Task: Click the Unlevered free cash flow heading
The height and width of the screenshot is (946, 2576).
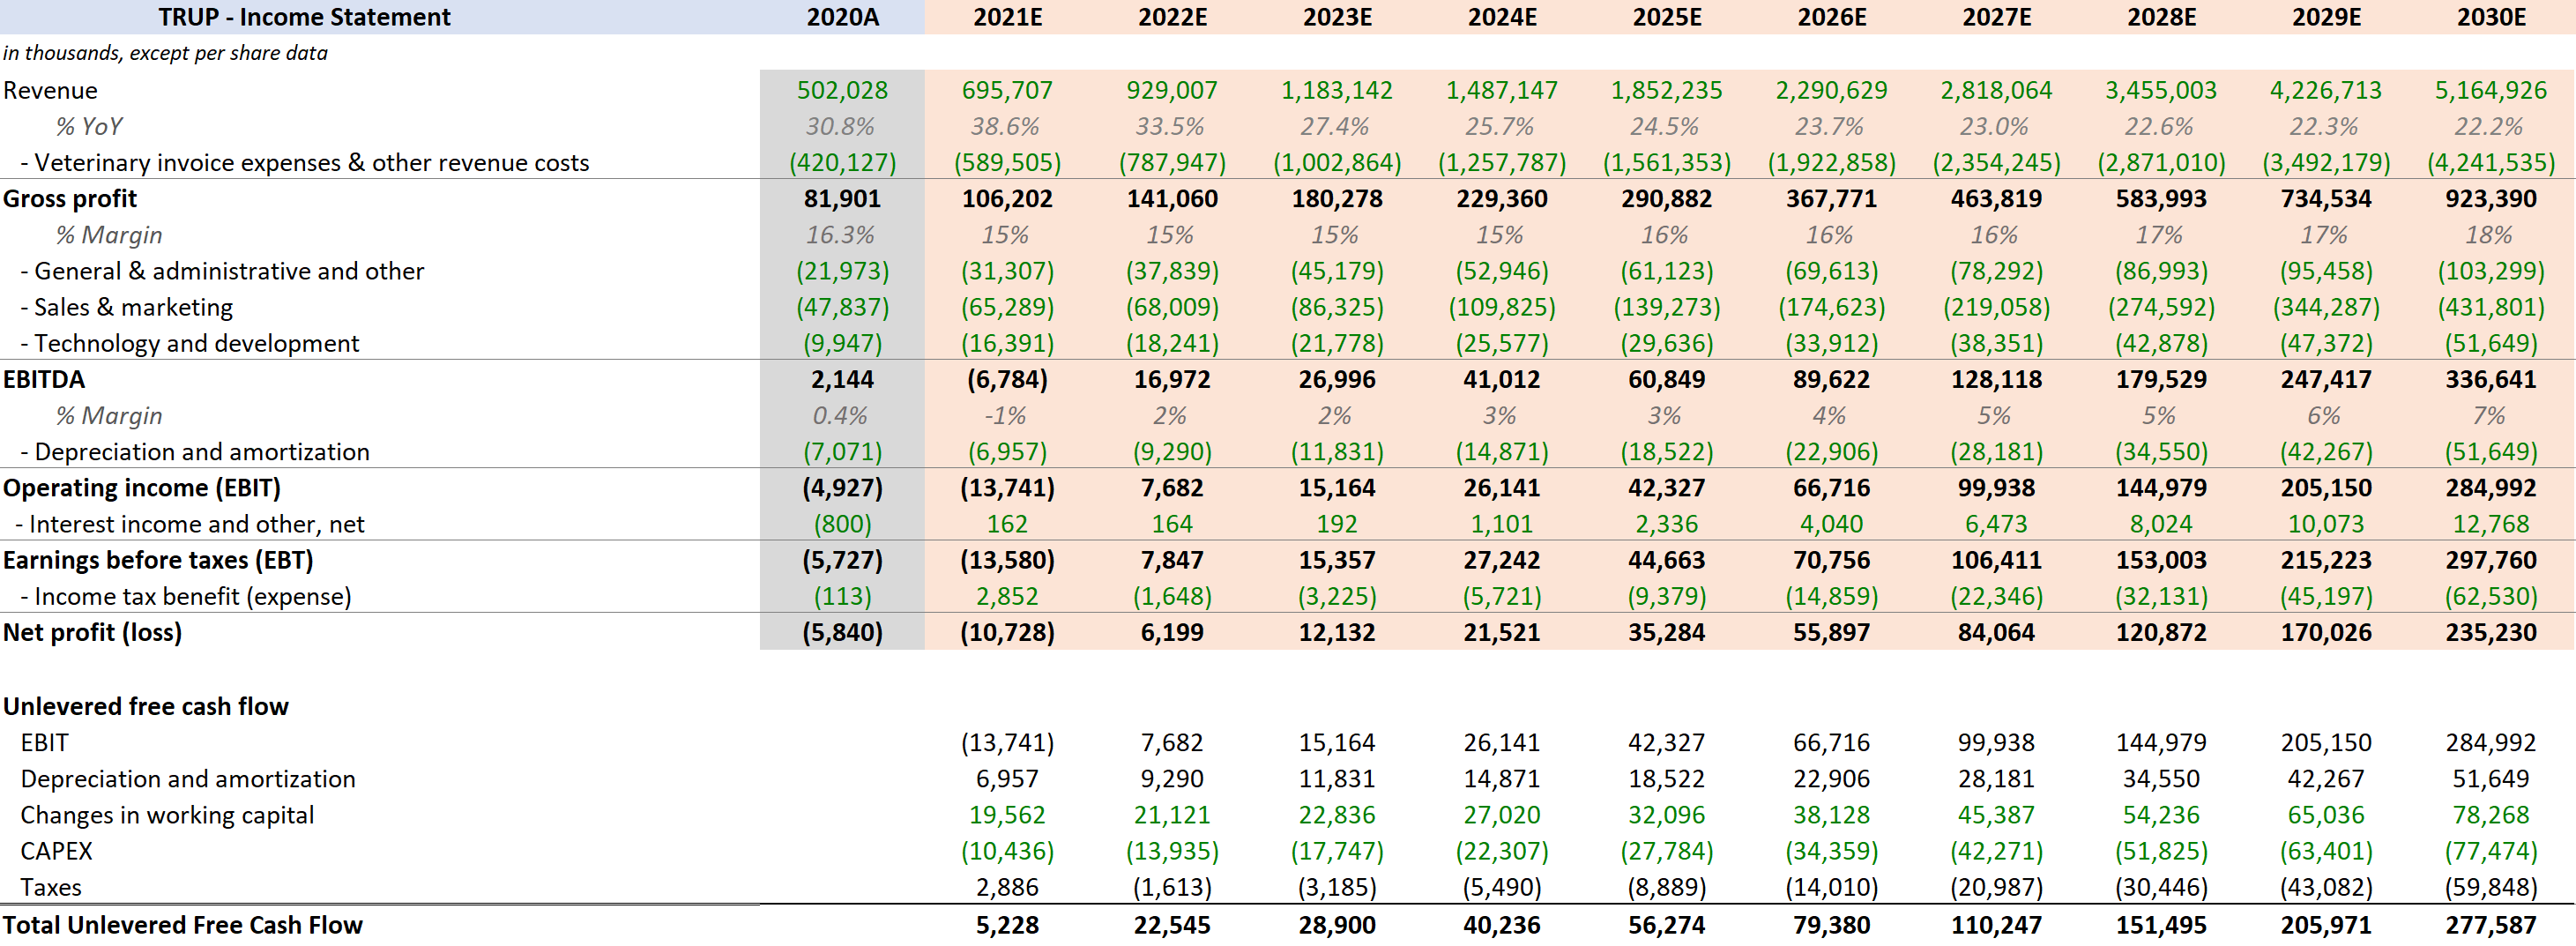Action: point(145,706)
